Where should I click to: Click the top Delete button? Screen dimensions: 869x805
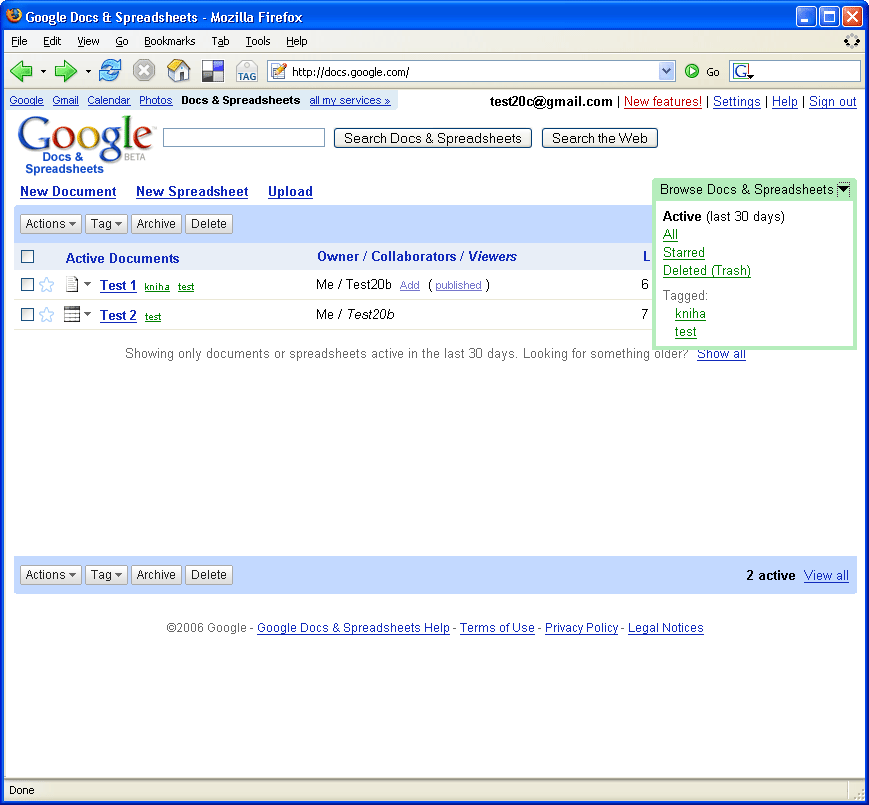point(209,224)
